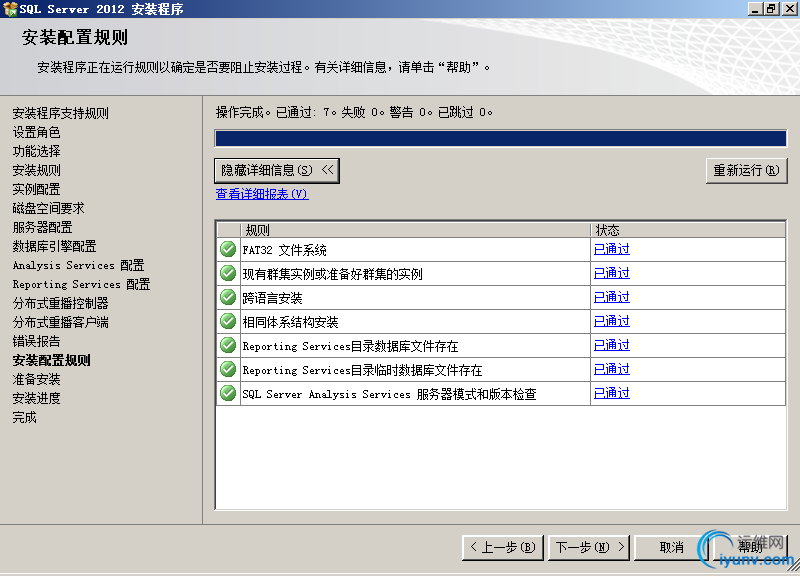The width and height of the screenshot is (800, 576).
Task: Select 安装进度 step in sidebar
Action: pyautogui.click(x=36, y=398)
